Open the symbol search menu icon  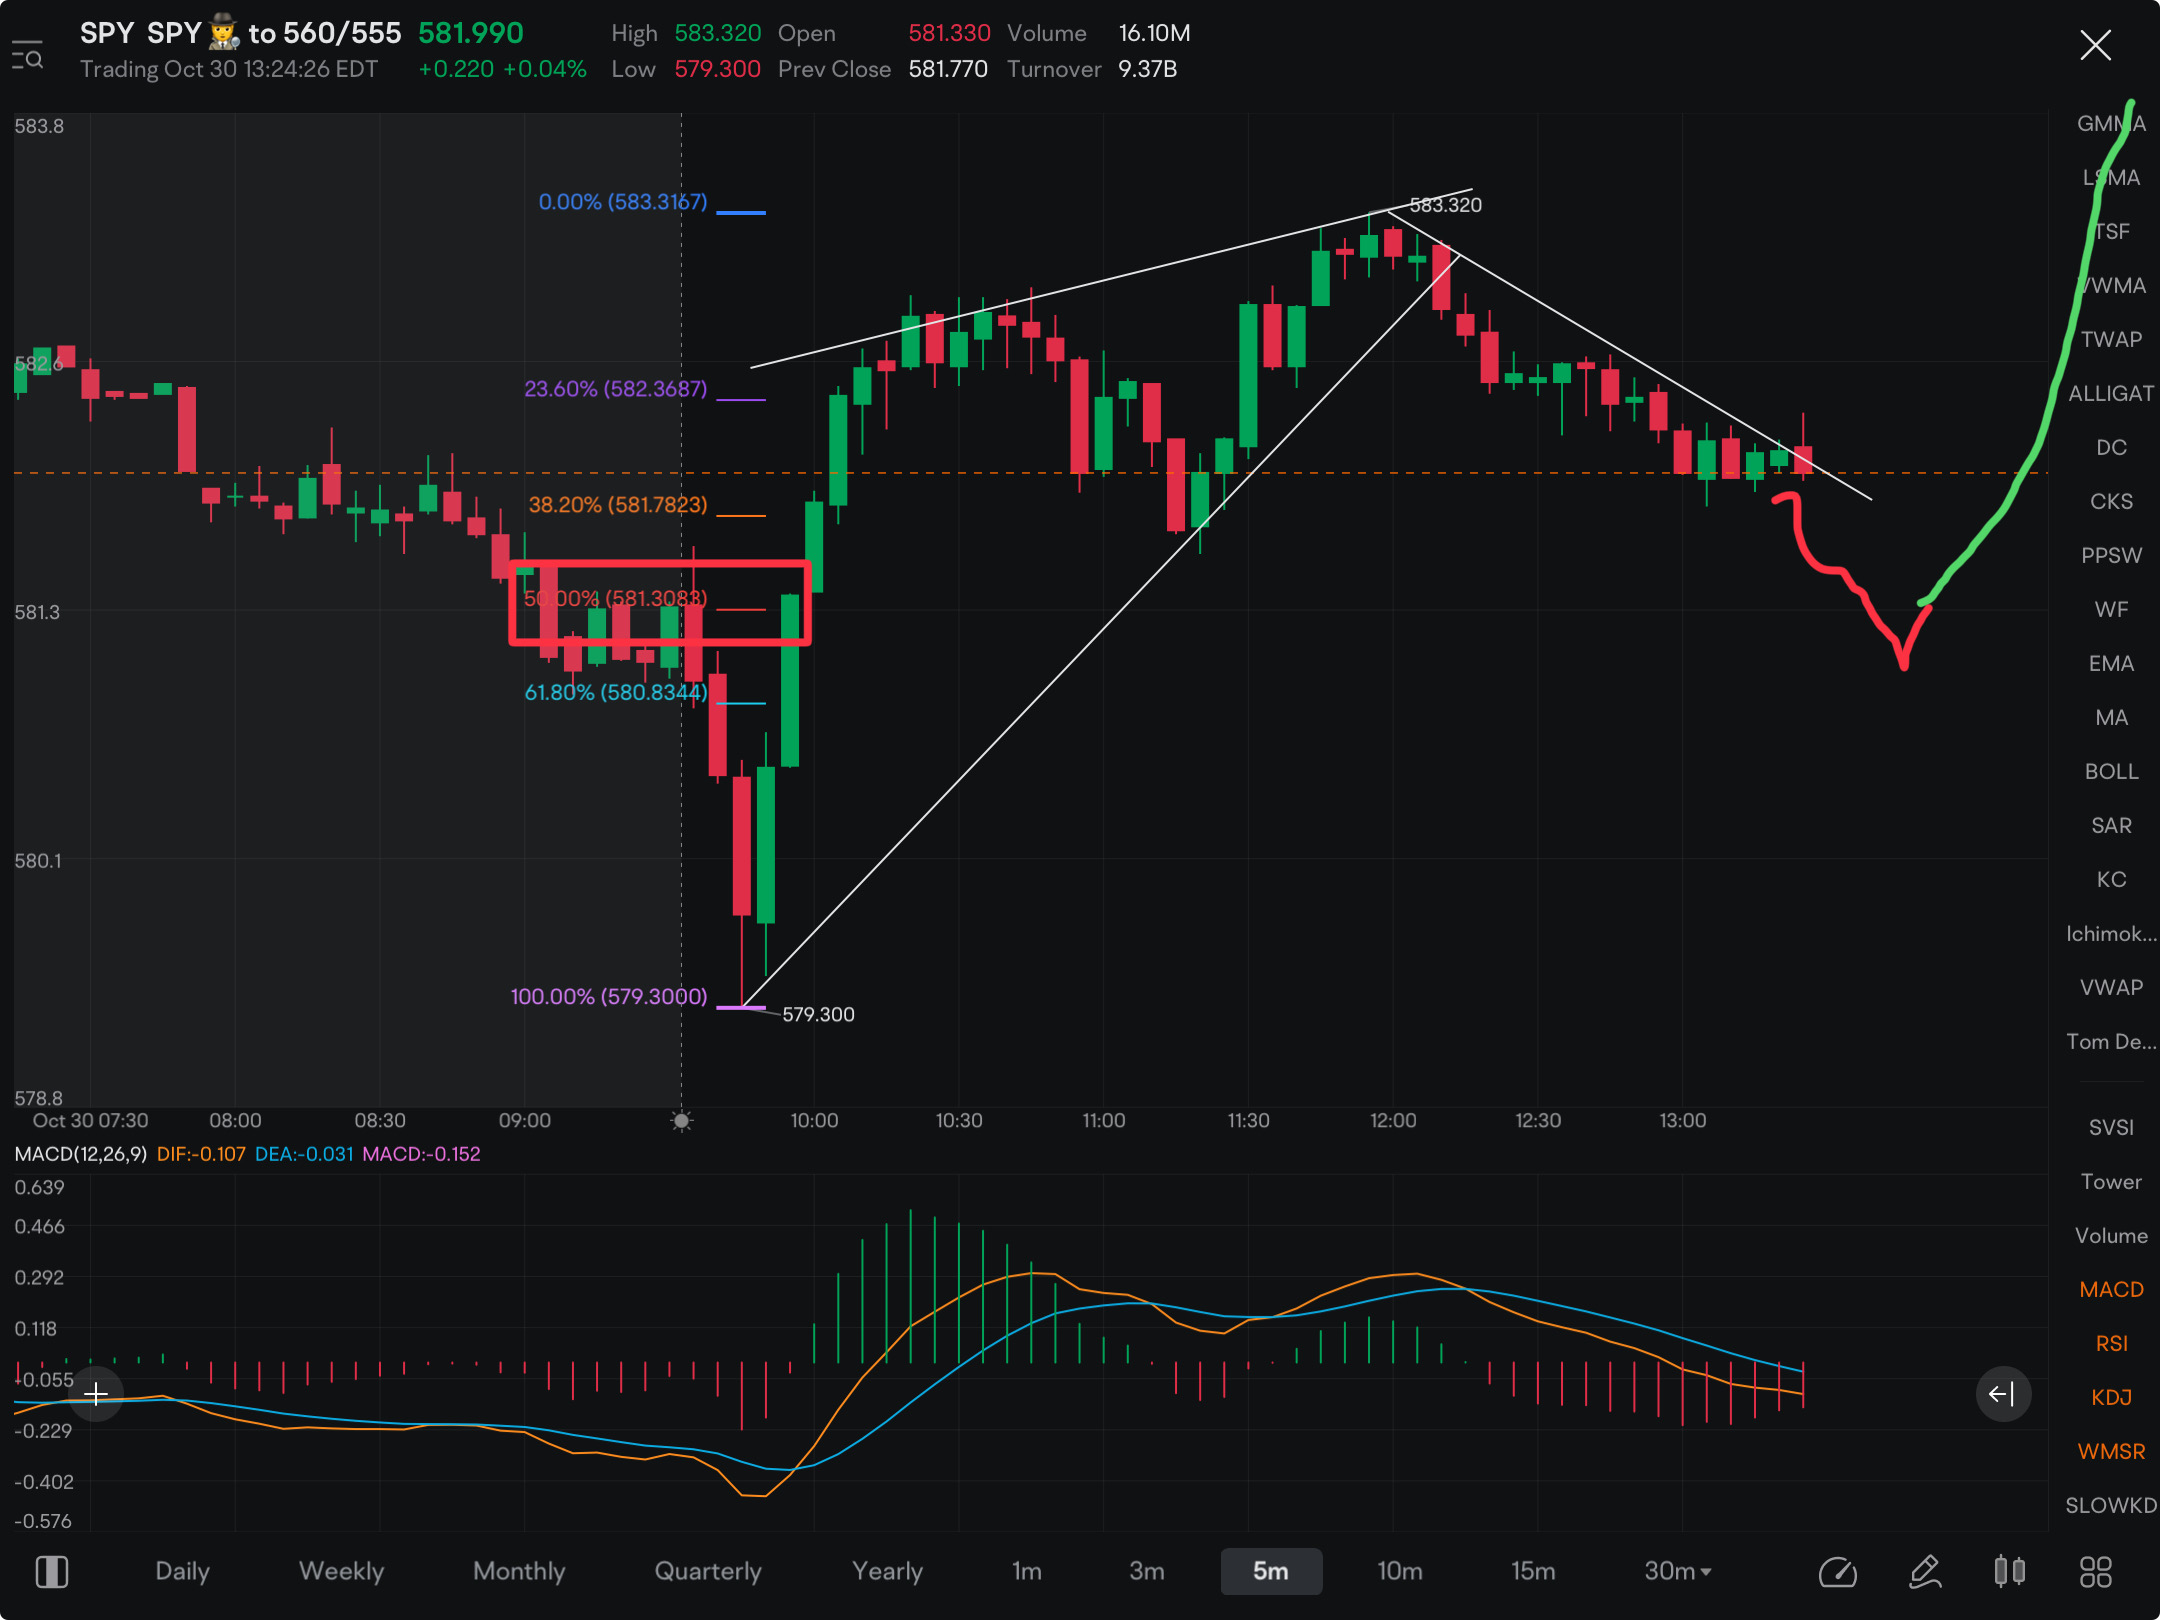pyautogui.click(x=27, y=54)
